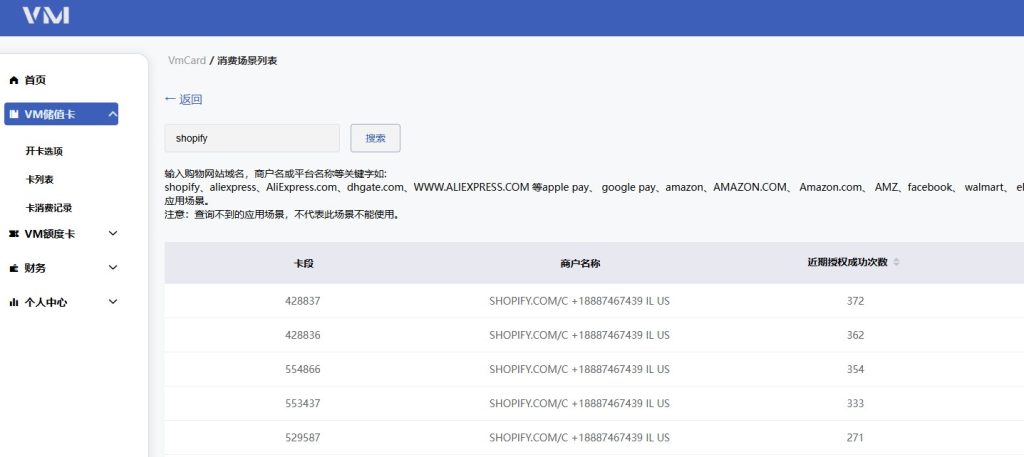Click the home icon beside 首页
Screen dimensions: 1024x457
point(14,80)
